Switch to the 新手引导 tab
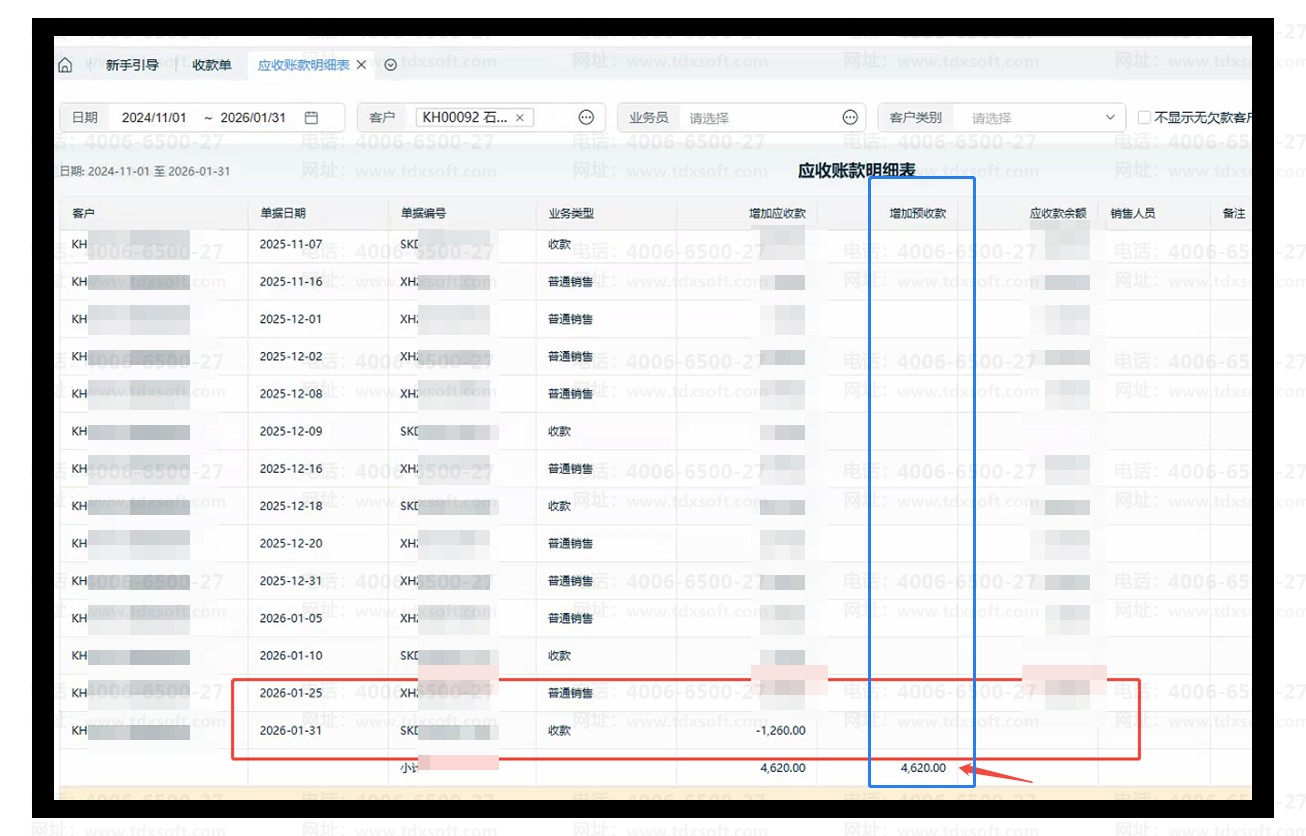1306x836 pixels. point(132,65)
